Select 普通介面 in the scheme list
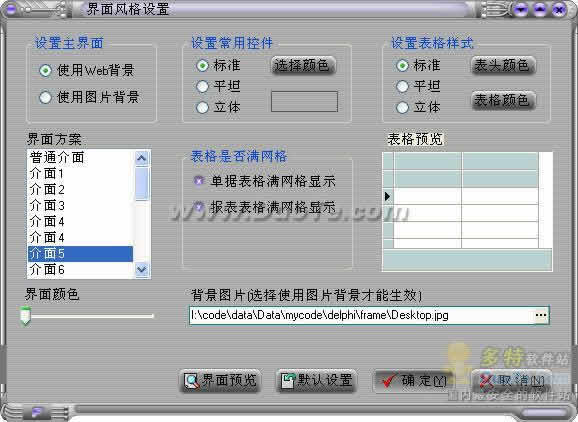Screen dimensions: 578x422 point(80,157)
